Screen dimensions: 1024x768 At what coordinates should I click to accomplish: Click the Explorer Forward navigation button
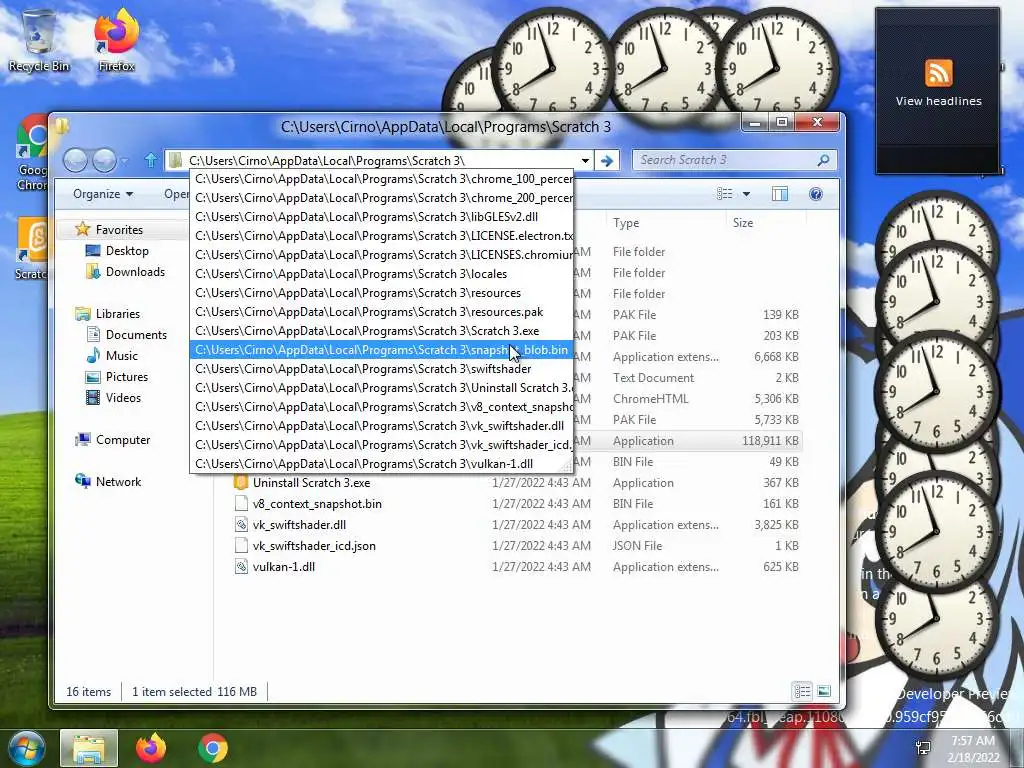click(104, 160)
